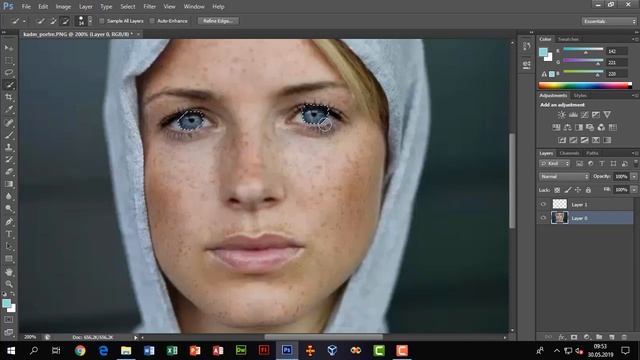Select the Blur tool
Viewport: 640px width, 360px height.
[9, 196]
